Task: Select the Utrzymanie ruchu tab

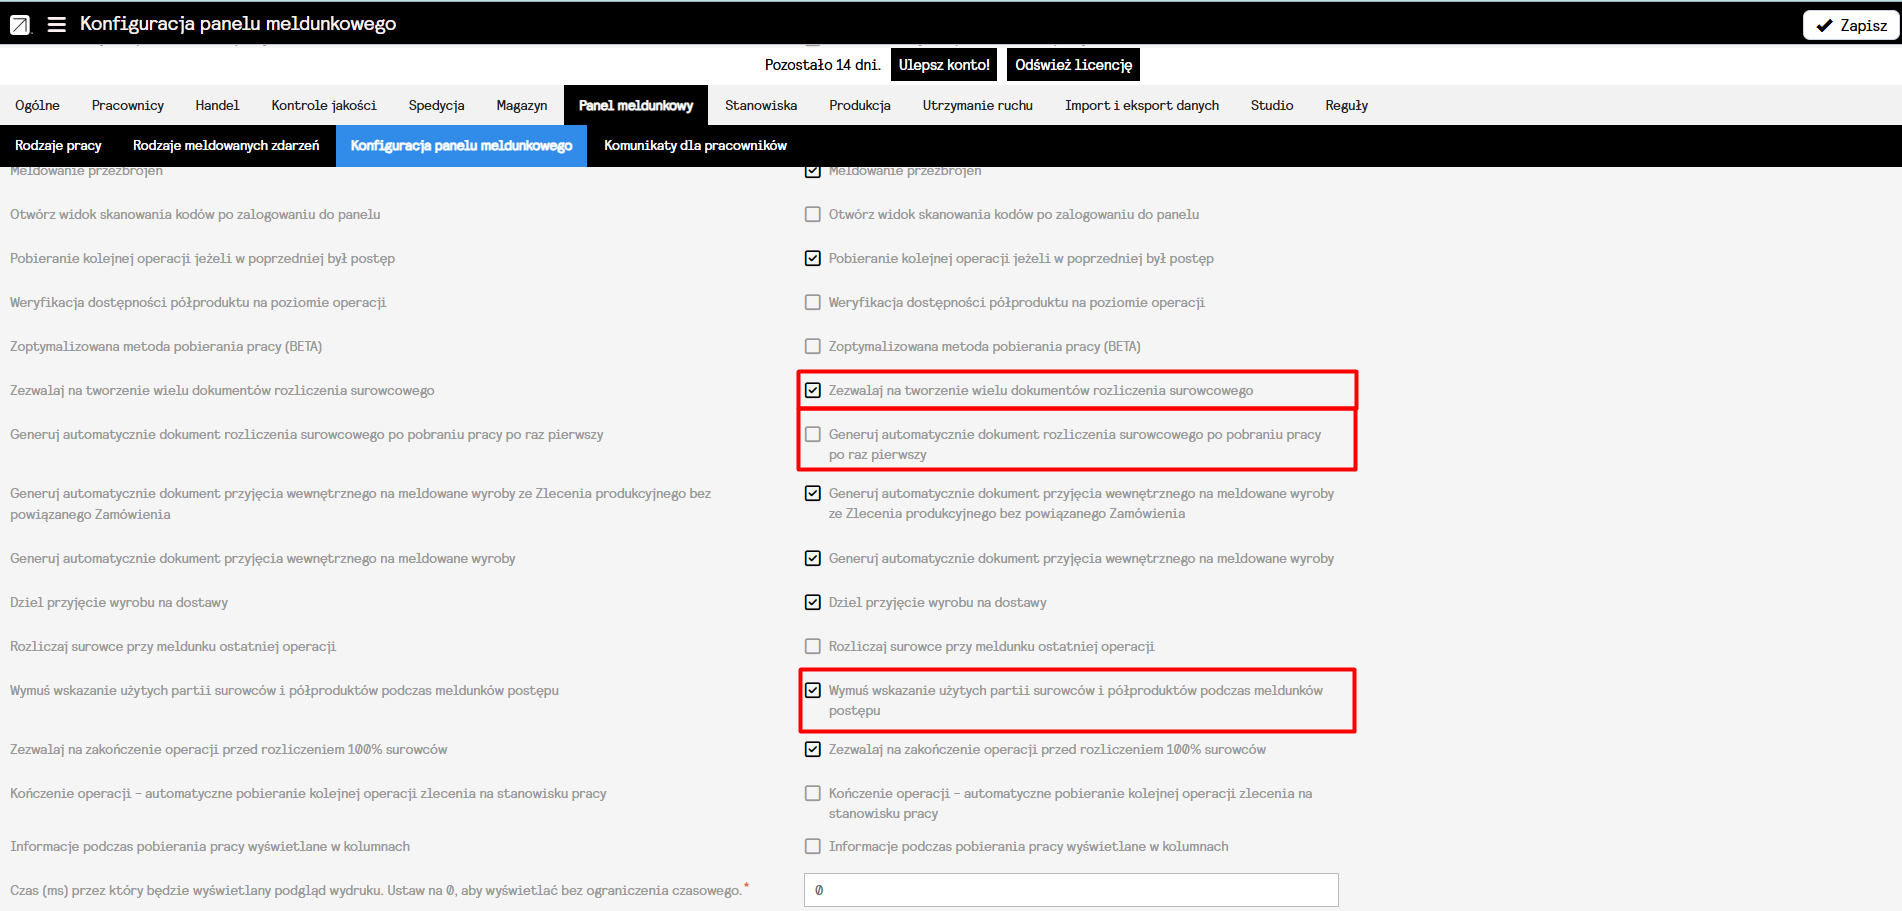Action: (x=977, y=105)
